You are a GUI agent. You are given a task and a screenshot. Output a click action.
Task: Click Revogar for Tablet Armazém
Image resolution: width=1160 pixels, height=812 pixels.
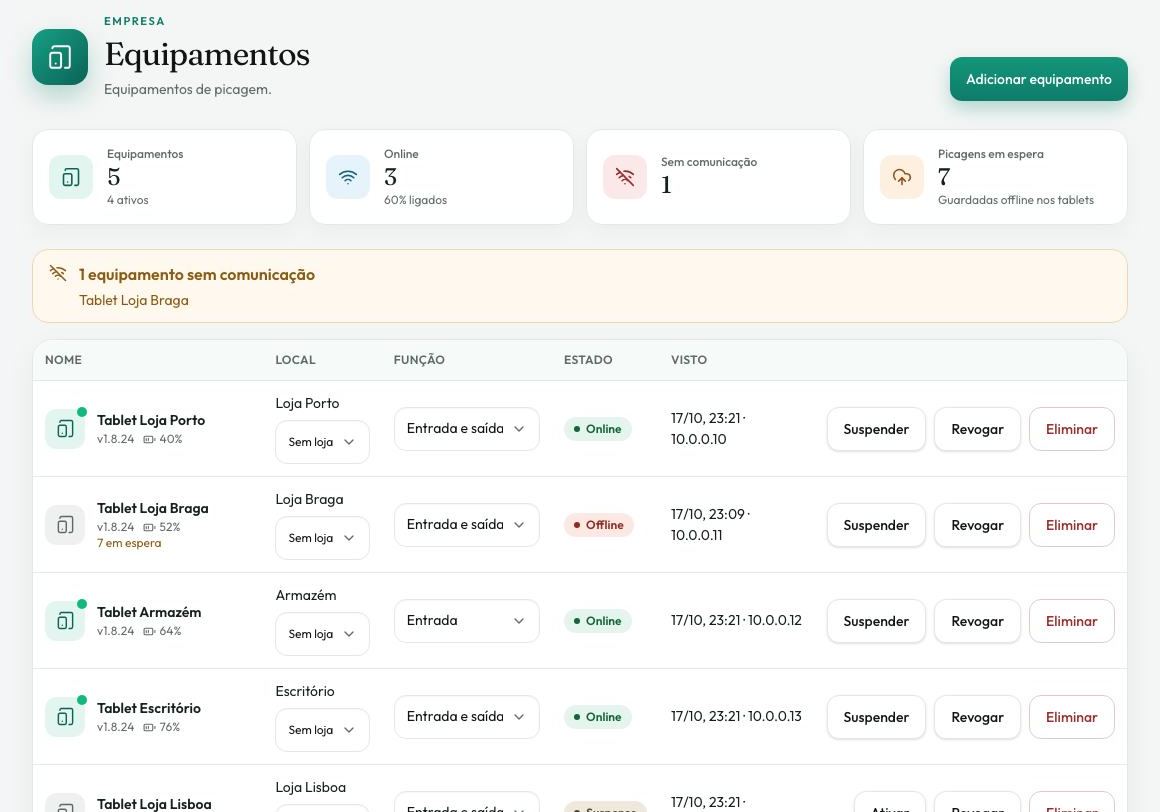pos(977,621)
